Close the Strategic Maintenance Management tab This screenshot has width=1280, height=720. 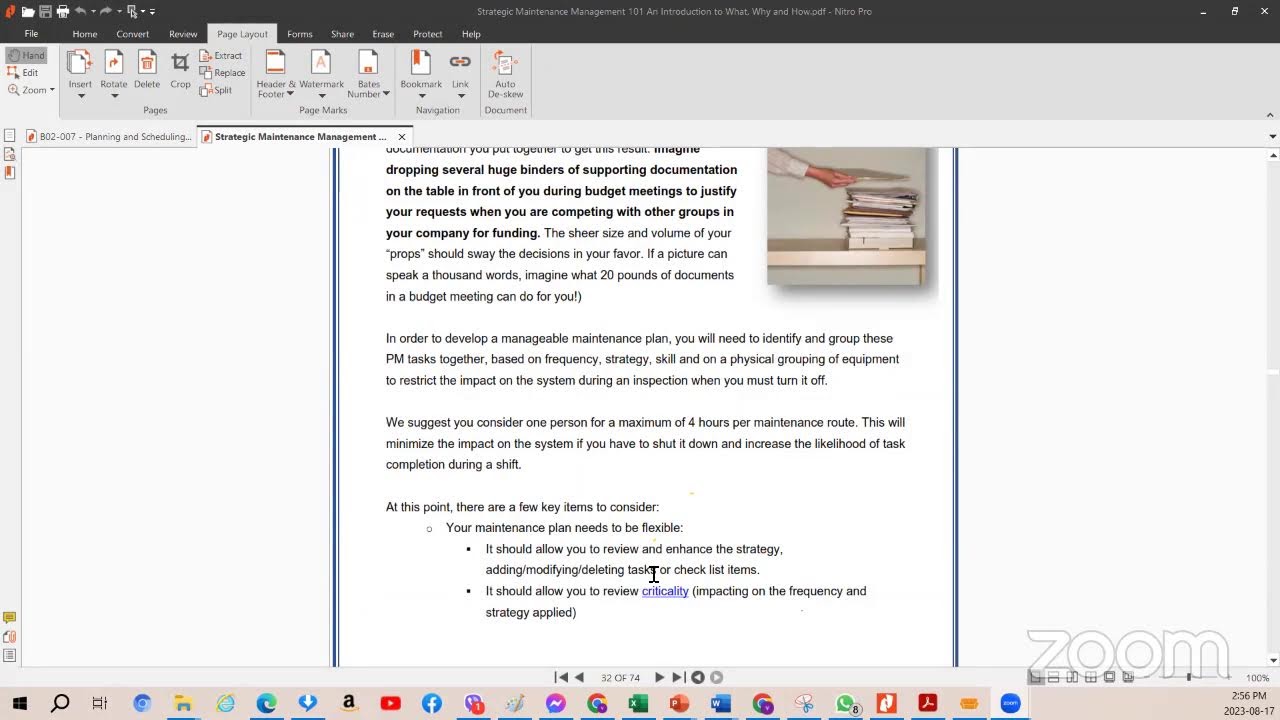pyautogui.click(x=402, y=137)
